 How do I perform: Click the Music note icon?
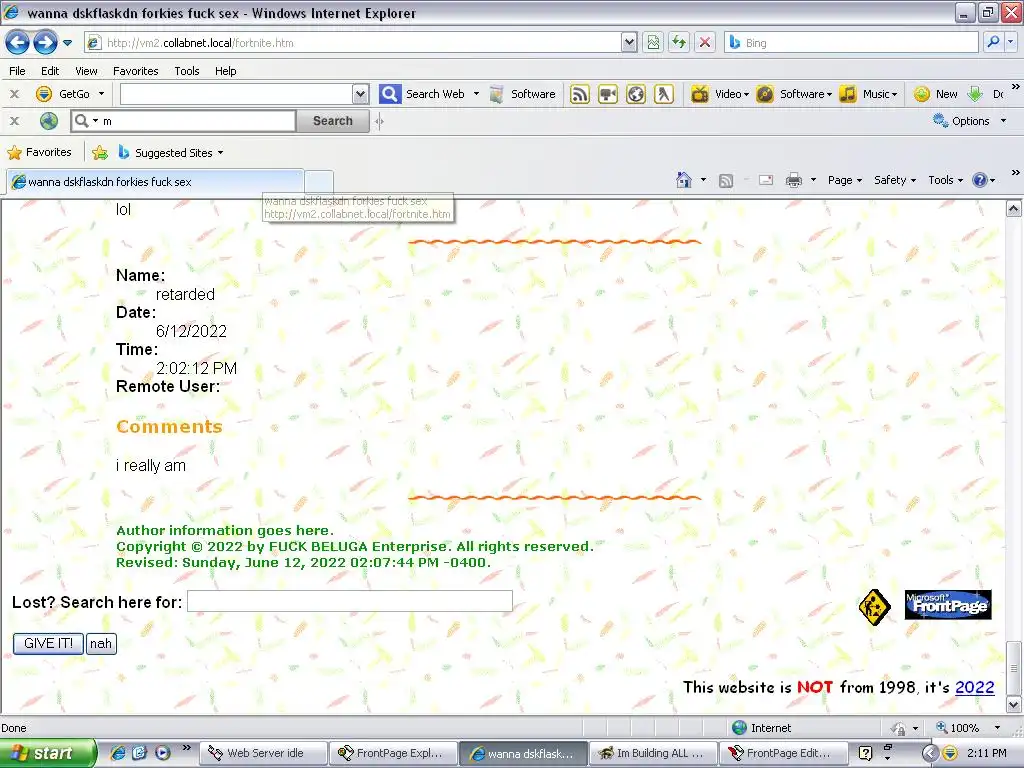(848, 94)
